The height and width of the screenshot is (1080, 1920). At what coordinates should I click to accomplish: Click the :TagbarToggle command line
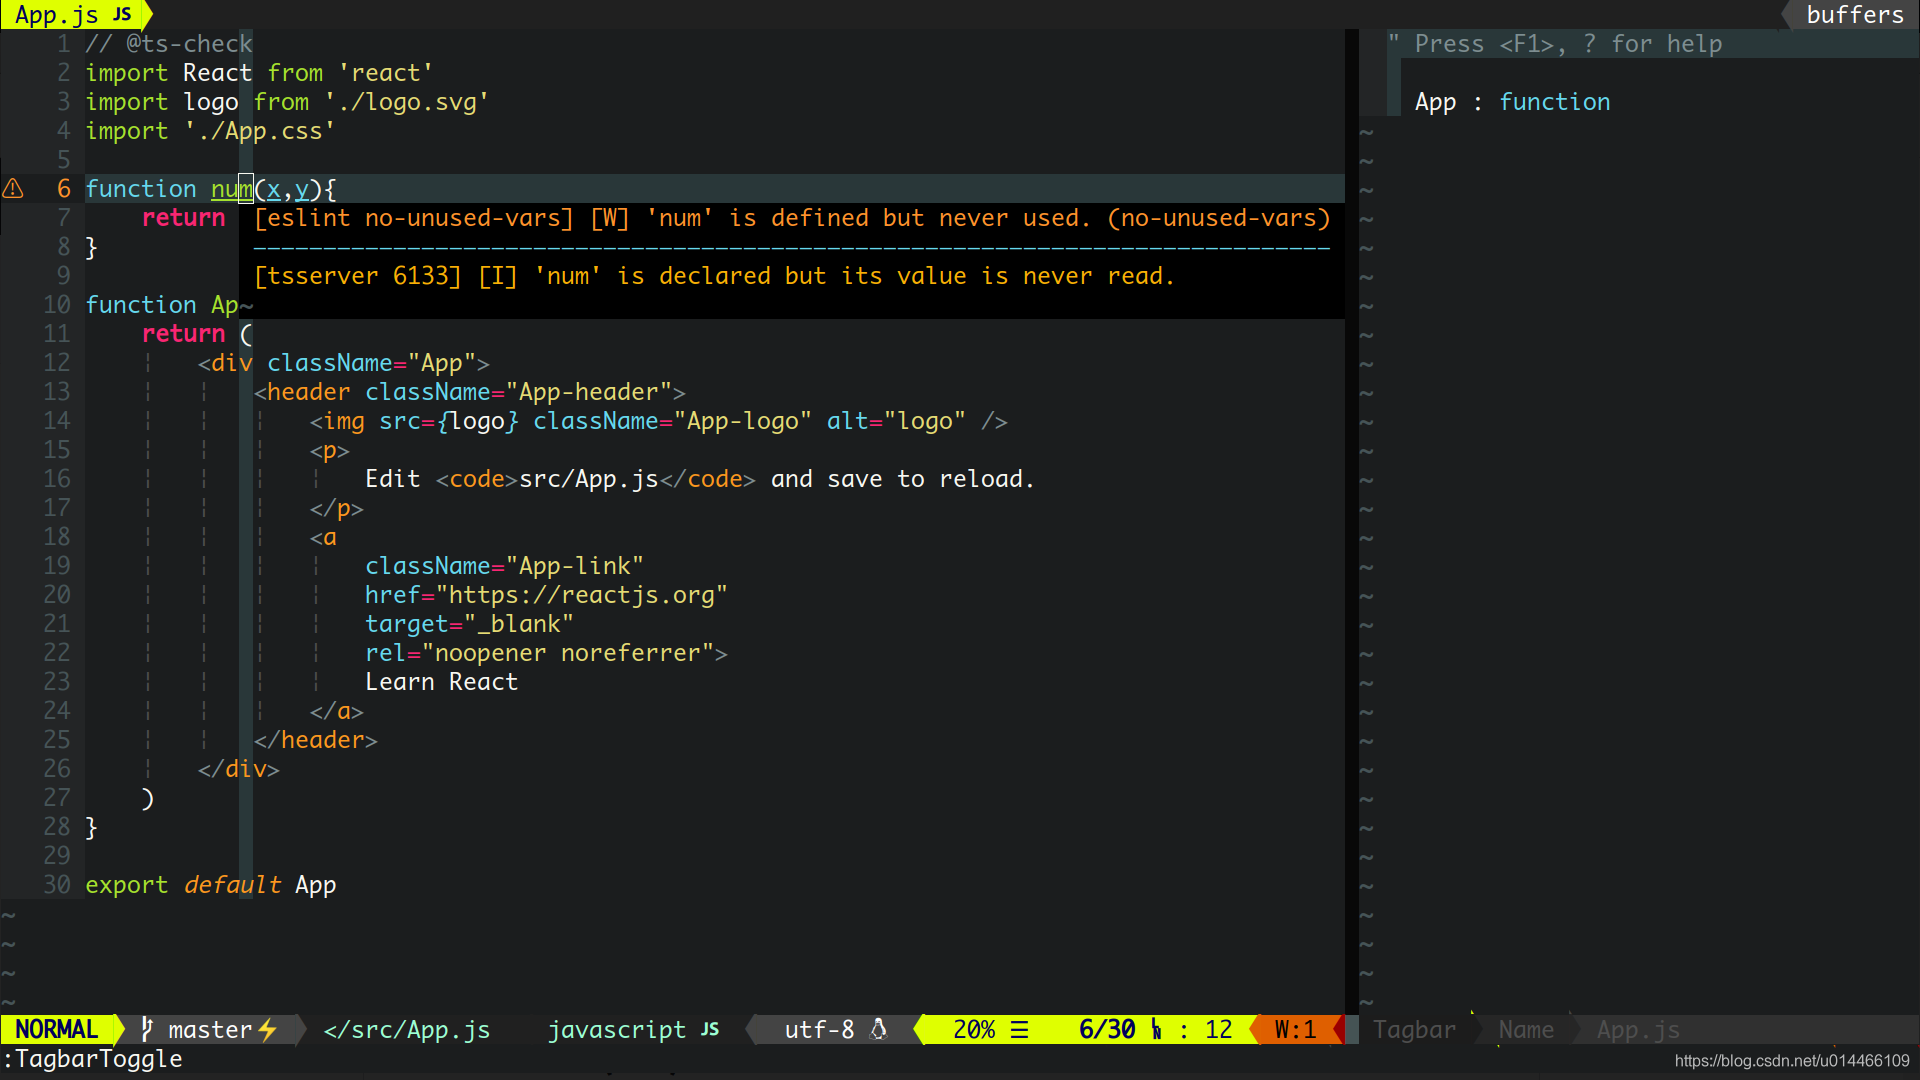click(x=93, y=1059)
